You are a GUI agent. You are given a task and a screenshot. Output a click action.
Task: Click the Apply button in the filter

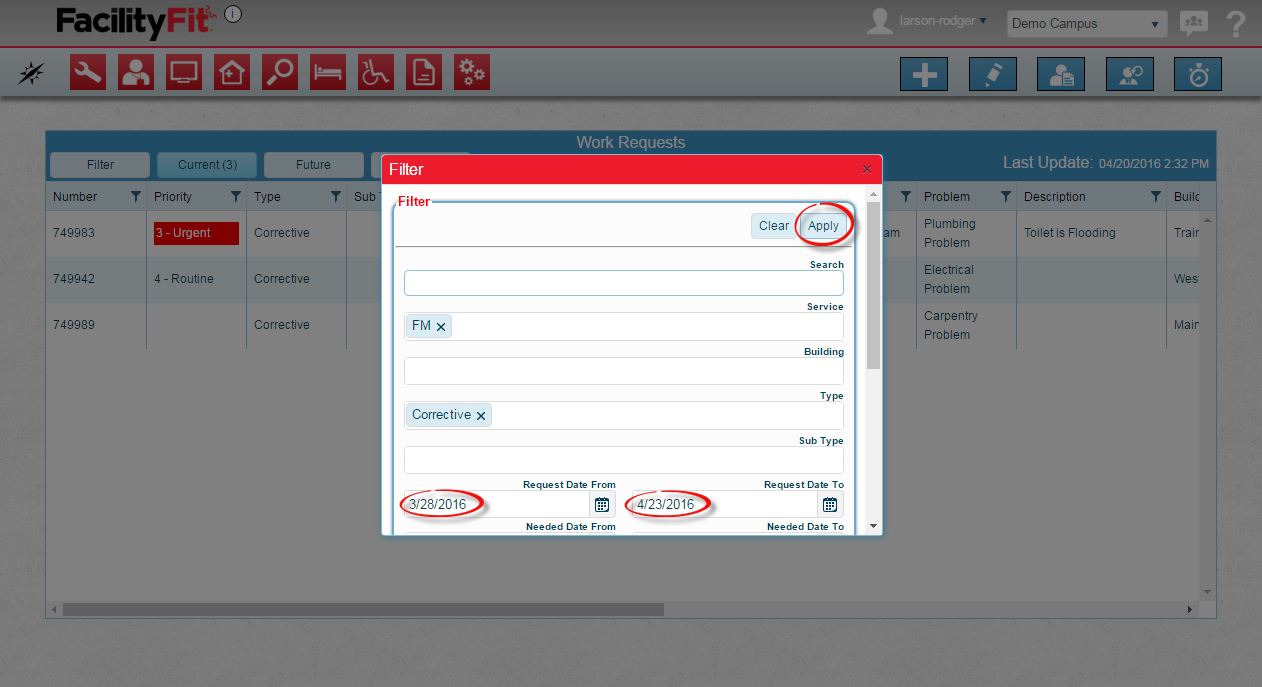click(x=823, y=226)
